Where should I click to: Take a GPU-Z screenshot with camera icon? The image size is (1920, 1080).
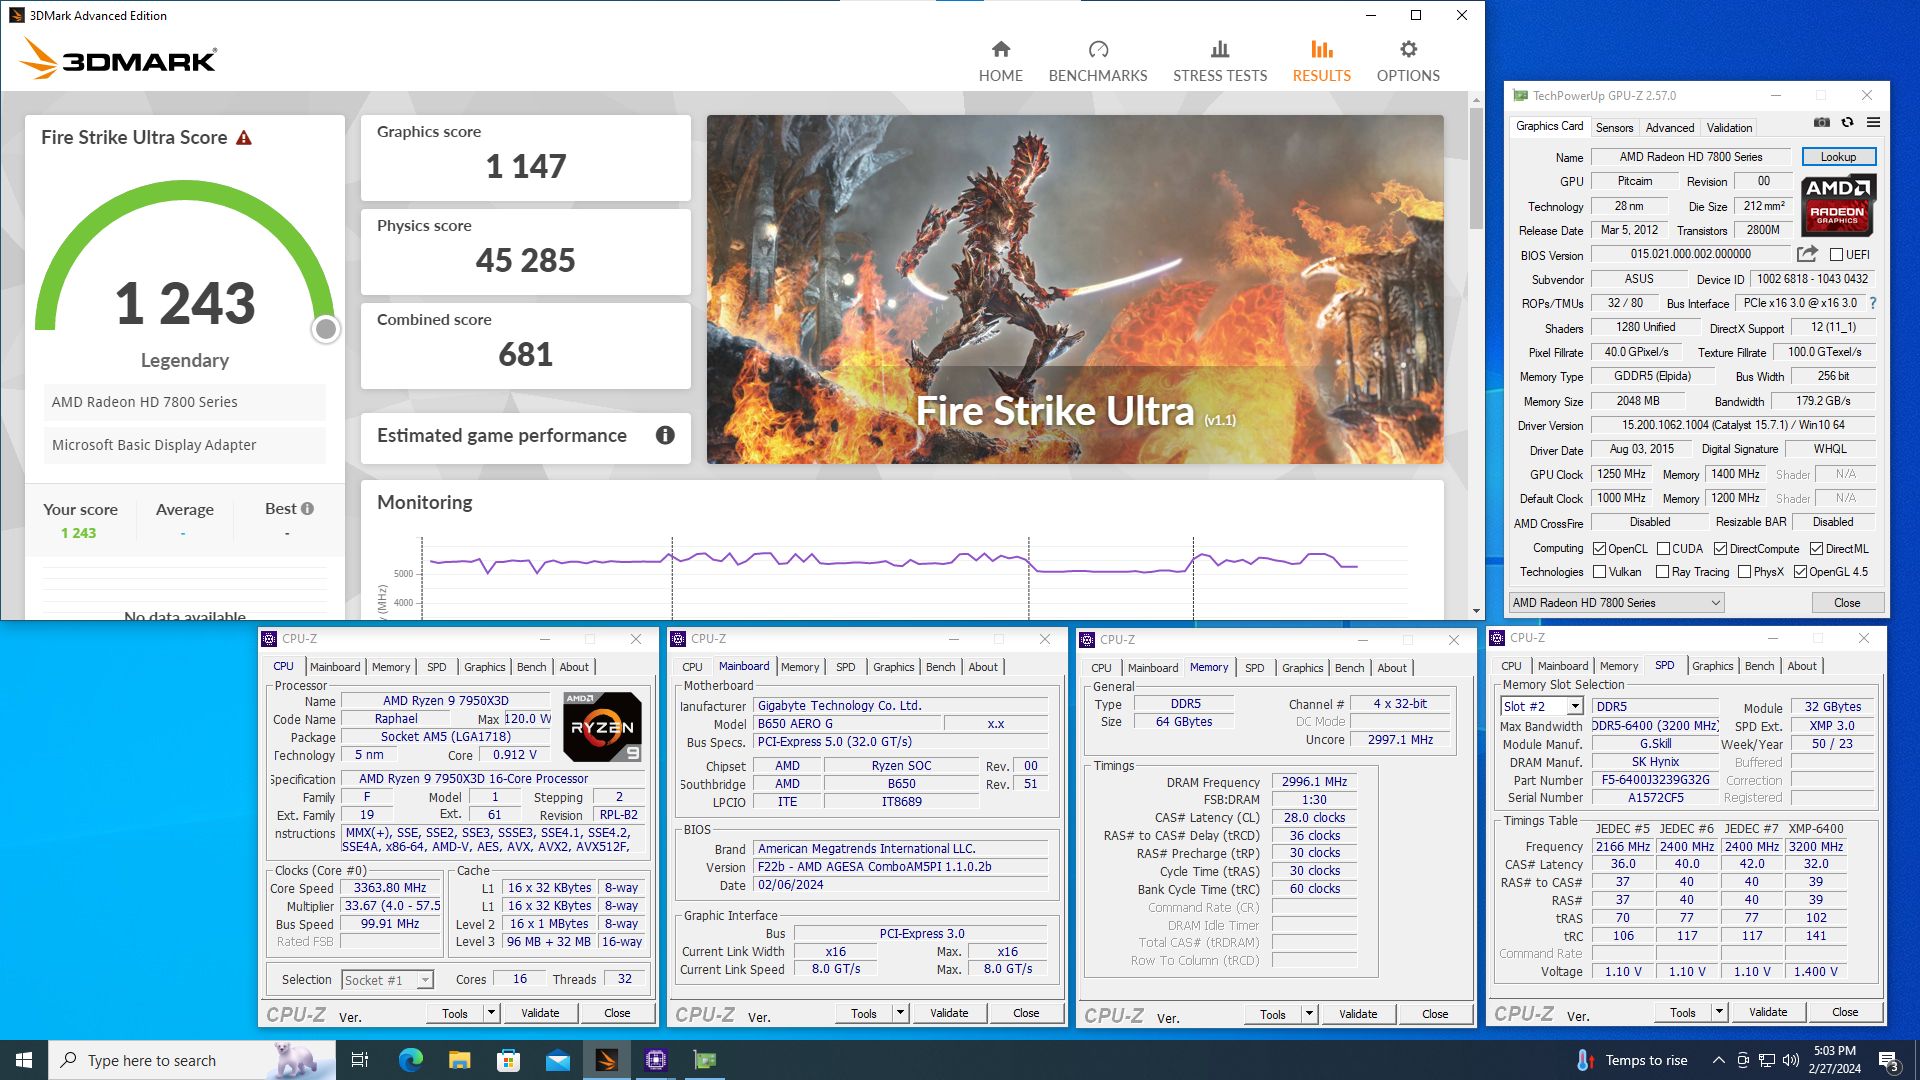pos(1822,123)
